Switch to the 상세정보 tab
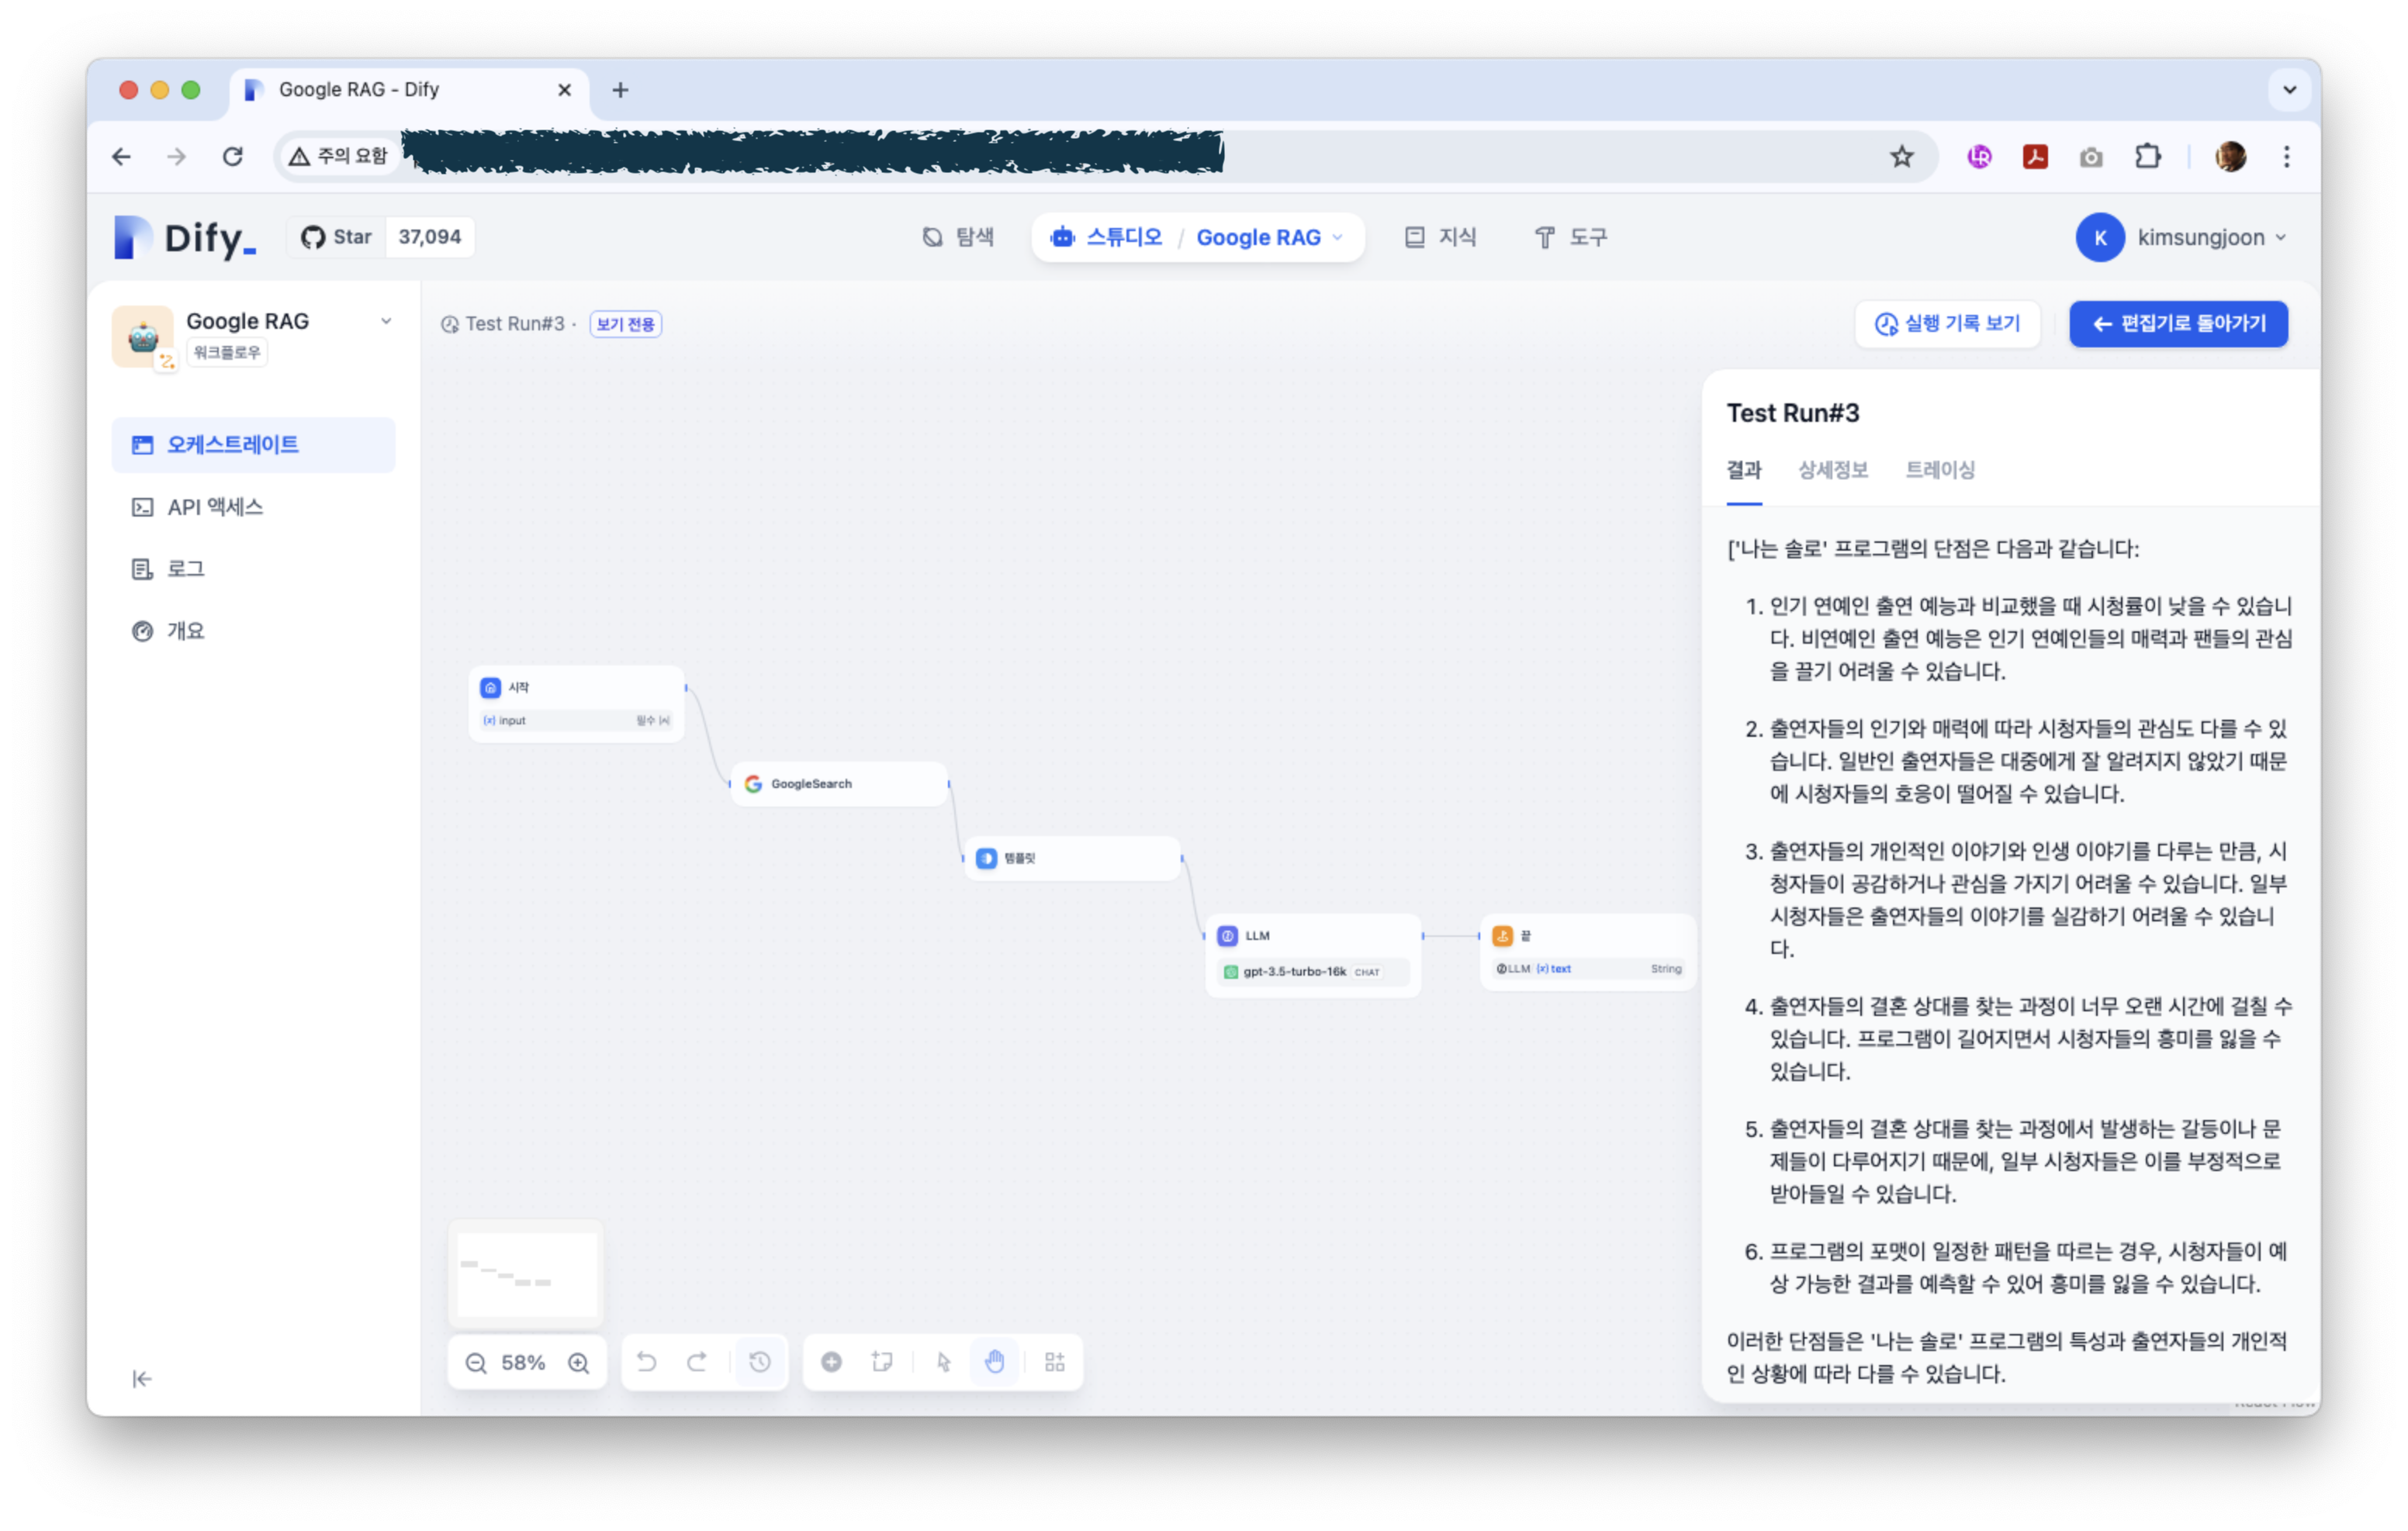Image resolution: width=2408 pixels, height=1531 pixels. tap(1832, 470)
